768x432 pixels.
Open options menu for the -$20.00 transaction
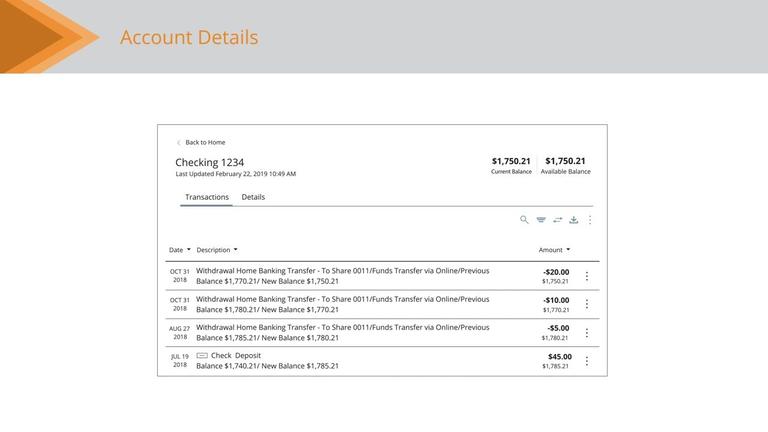coord(587,276)
